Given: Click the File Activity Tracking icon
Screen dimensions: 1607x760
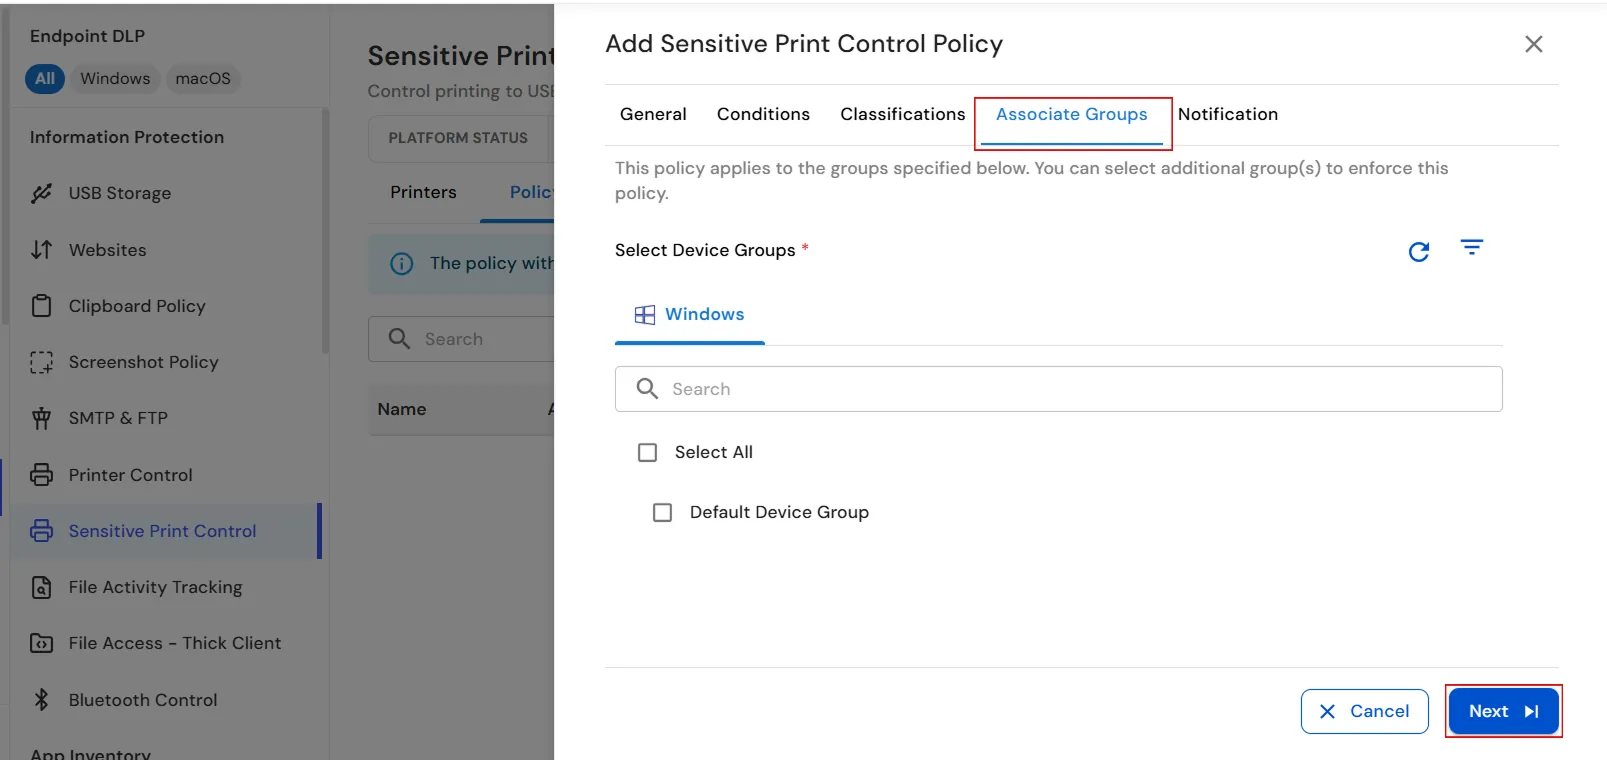Looking at the screenshot, I should [x=41, y=587].
